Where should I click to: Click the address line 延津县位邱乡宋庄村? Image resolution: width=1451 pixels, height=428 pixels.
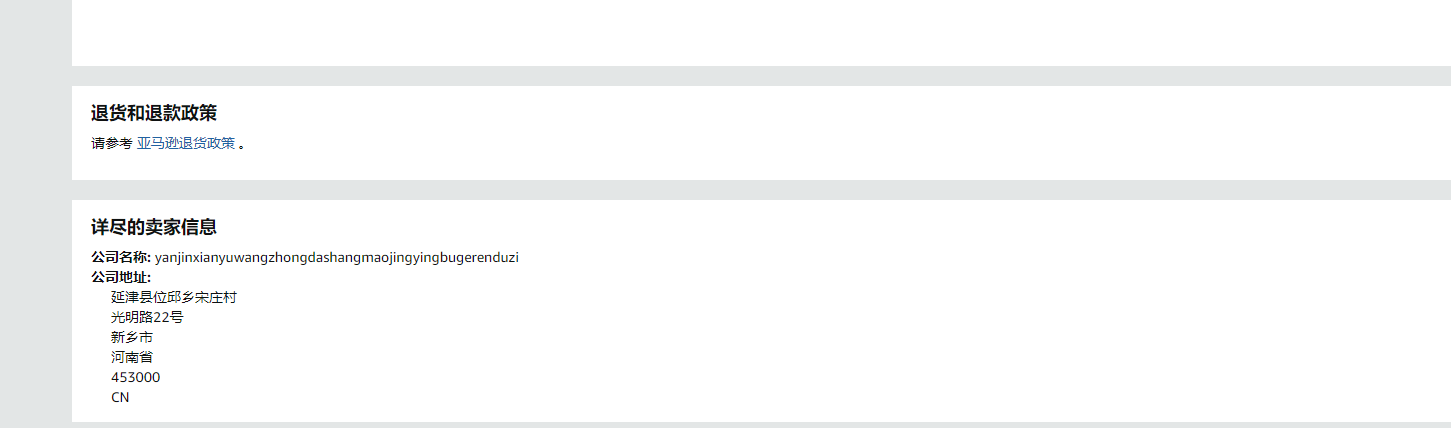174,297
